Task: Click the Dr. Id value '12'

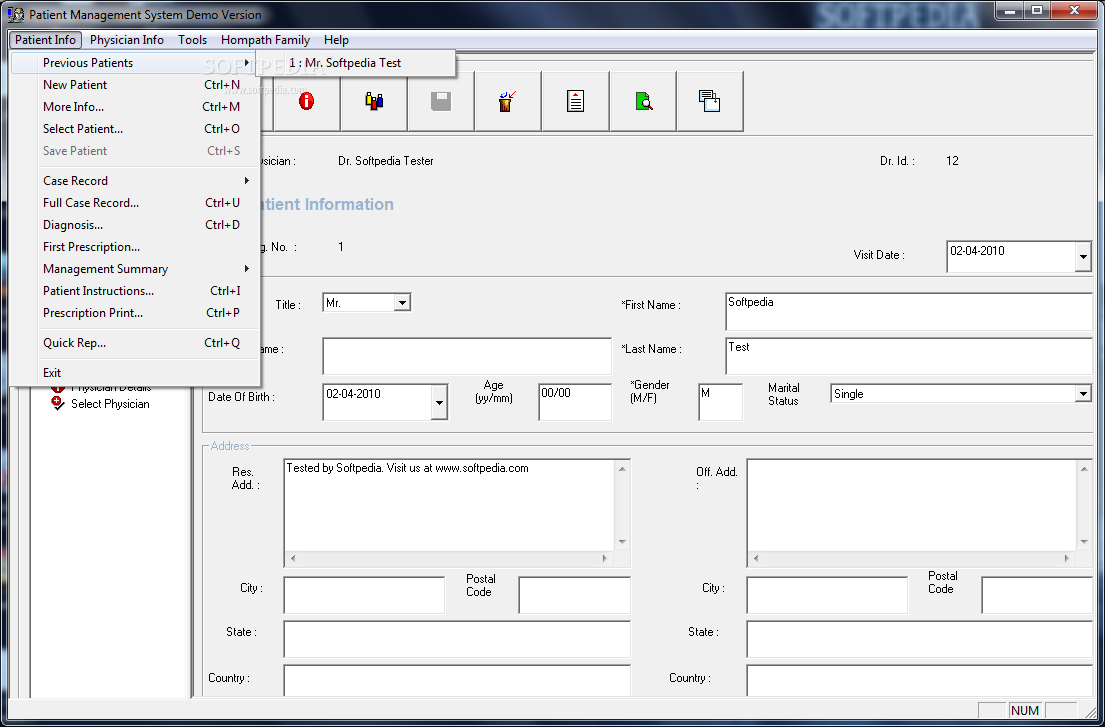Action: [952, 161]
